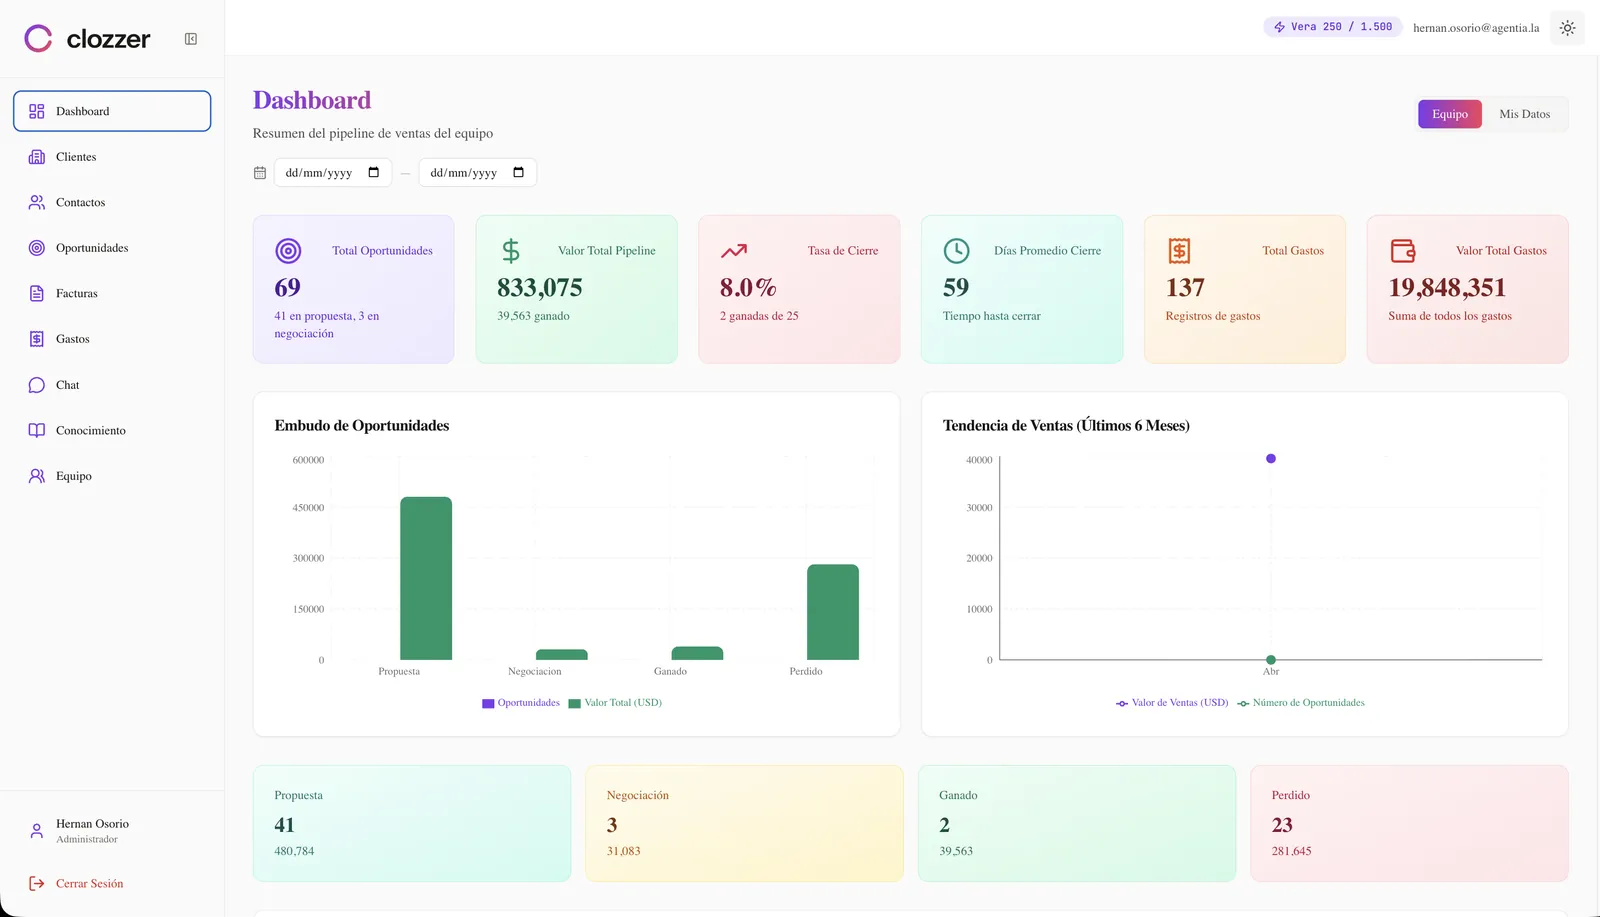Click the Chat bubble icon

37,385
